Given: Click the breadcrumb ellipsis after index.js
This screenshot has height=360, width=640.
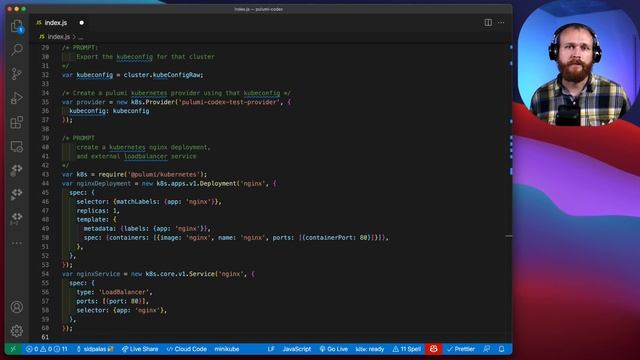Looking at the screenshot, I should coord(80,37).
